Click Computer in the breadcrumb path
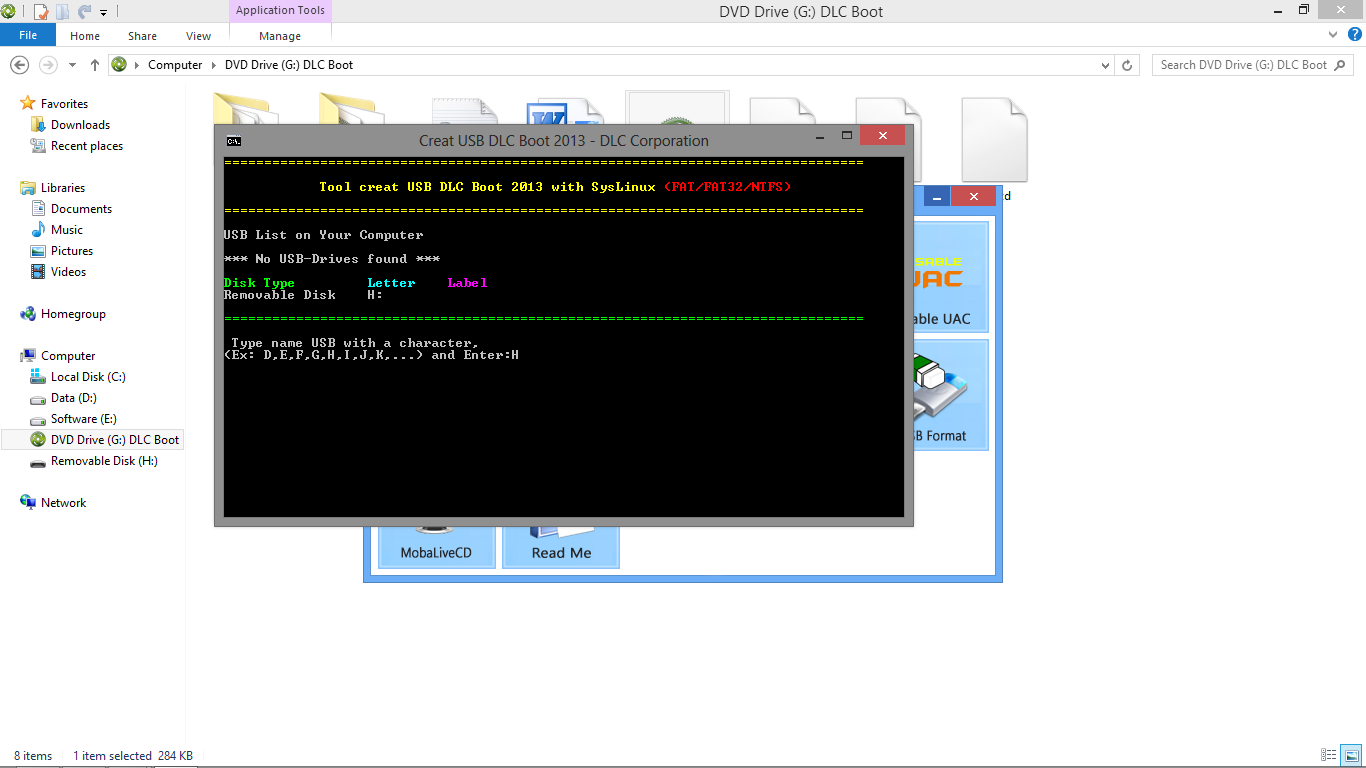The image size is (1366, 768). point(175,64)
